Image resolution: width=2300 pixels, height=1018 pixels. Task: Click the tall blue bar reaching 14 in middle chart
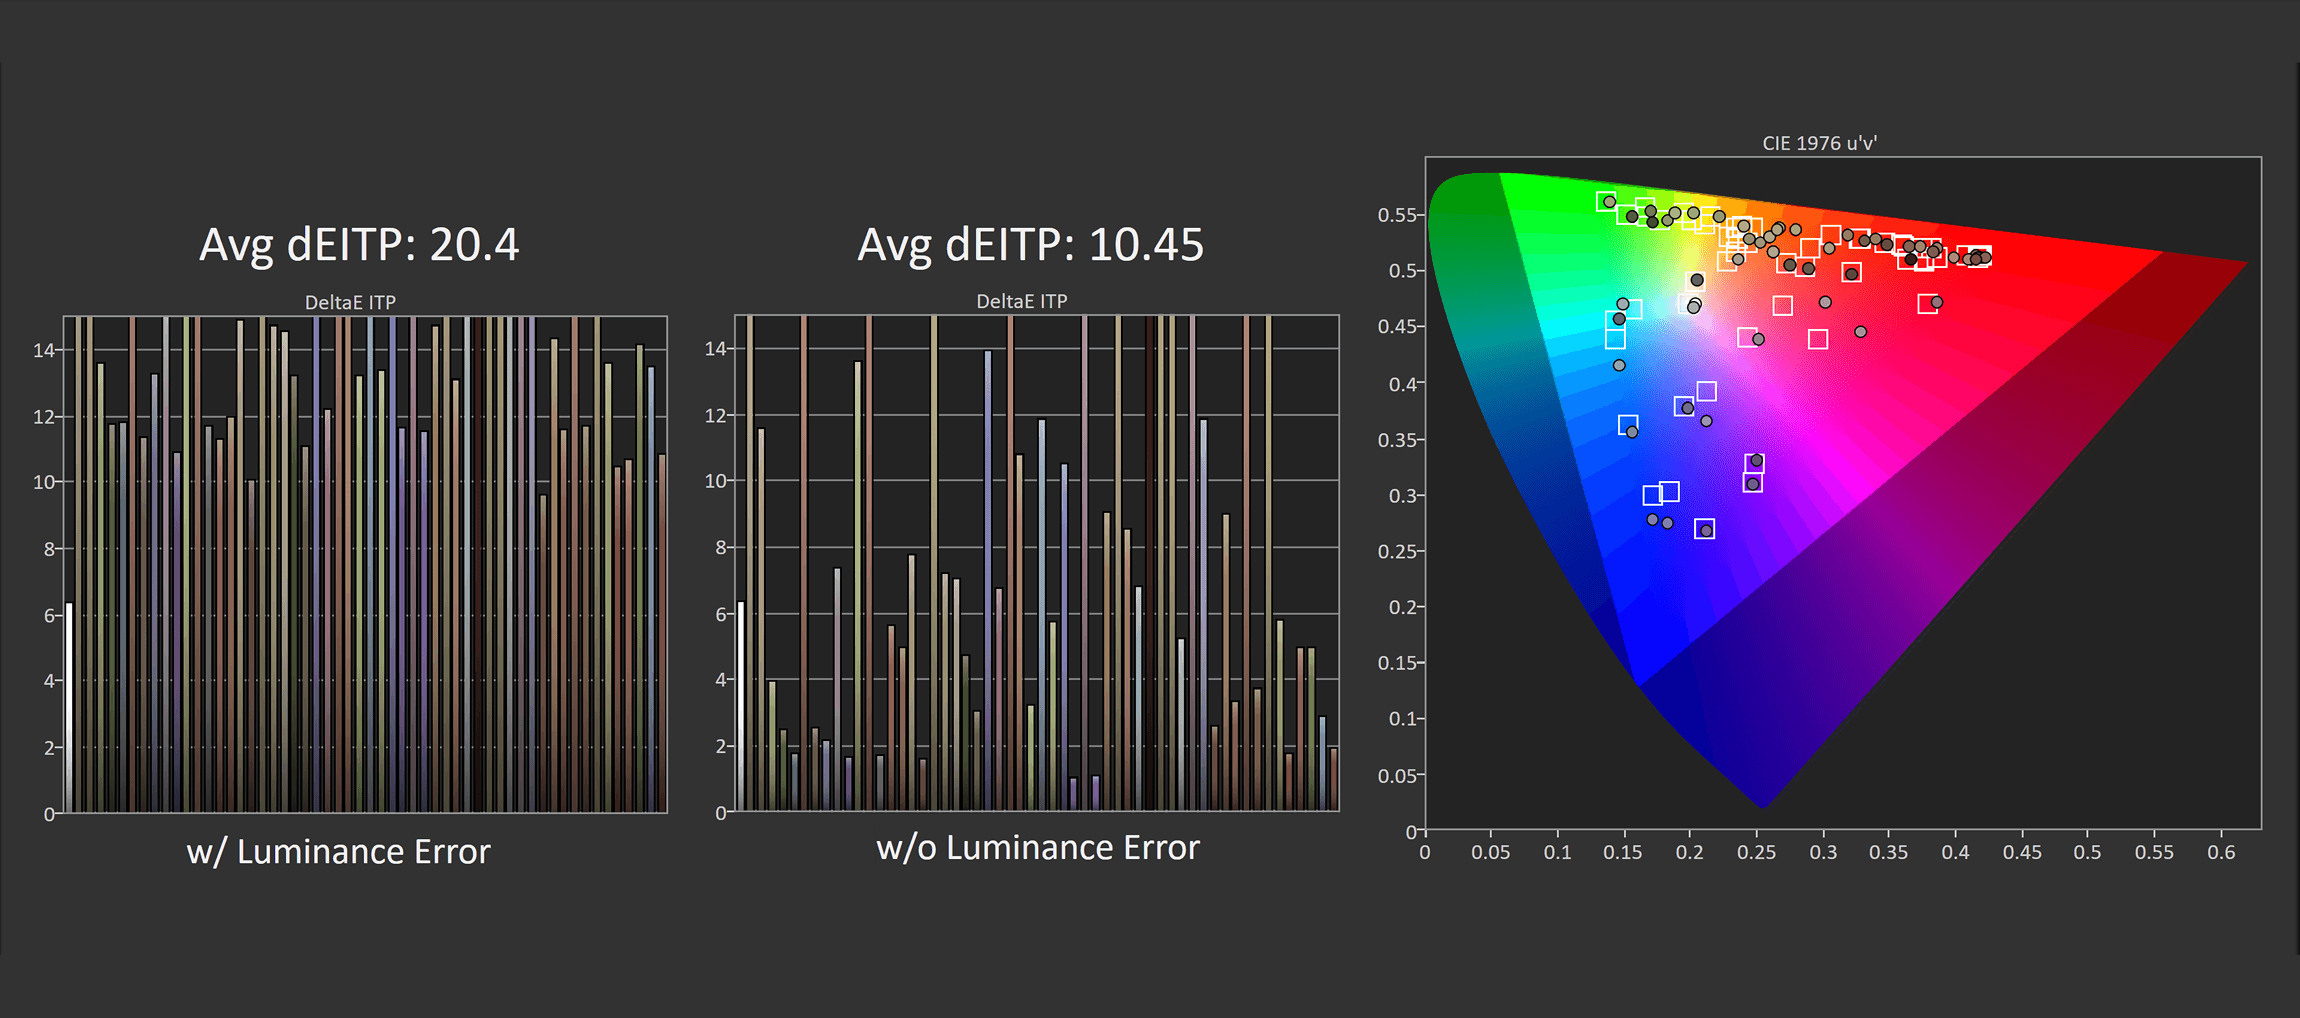coord(988,580)
